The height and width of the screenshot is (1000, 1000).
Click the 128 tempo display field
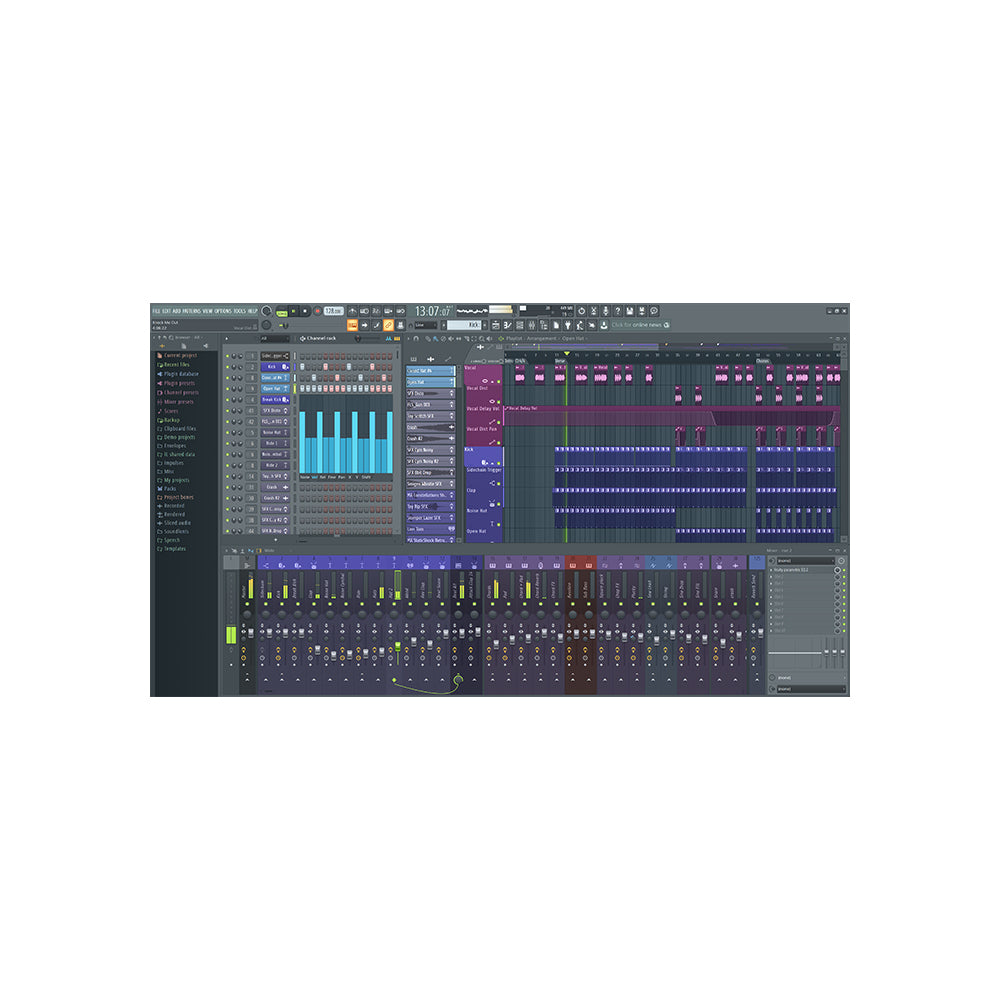click(333, 311)
